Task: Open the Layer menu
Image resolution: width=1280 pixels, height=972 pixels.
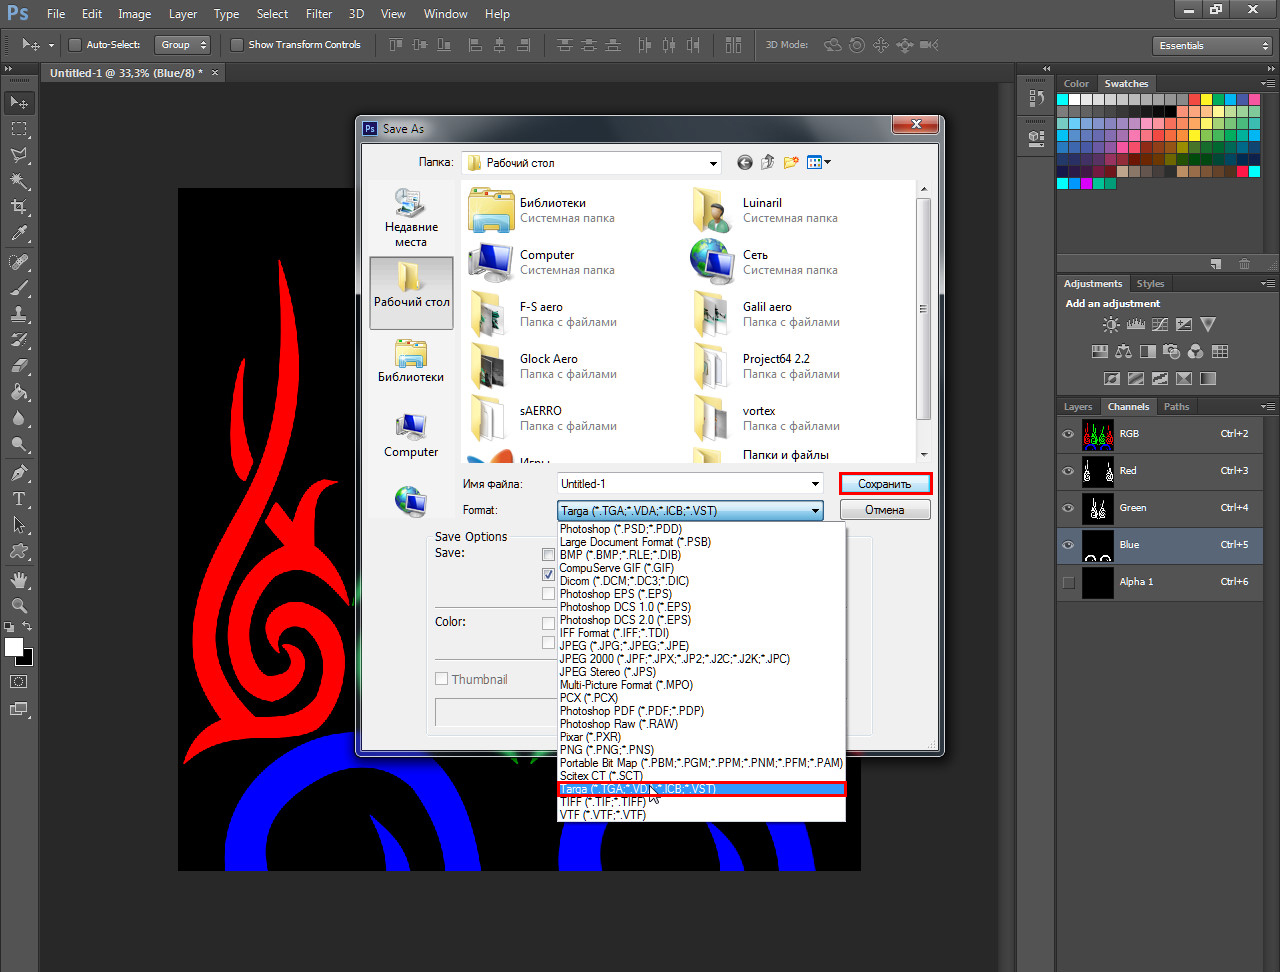Action: (183, 14)
